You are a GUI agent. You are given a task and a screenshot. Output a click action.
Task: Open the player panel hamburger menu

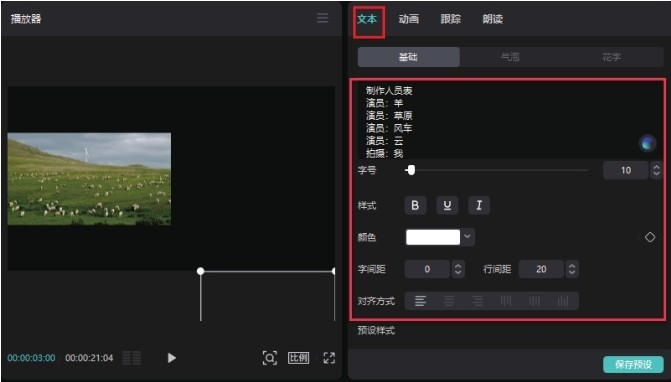(x=323, y=18)
